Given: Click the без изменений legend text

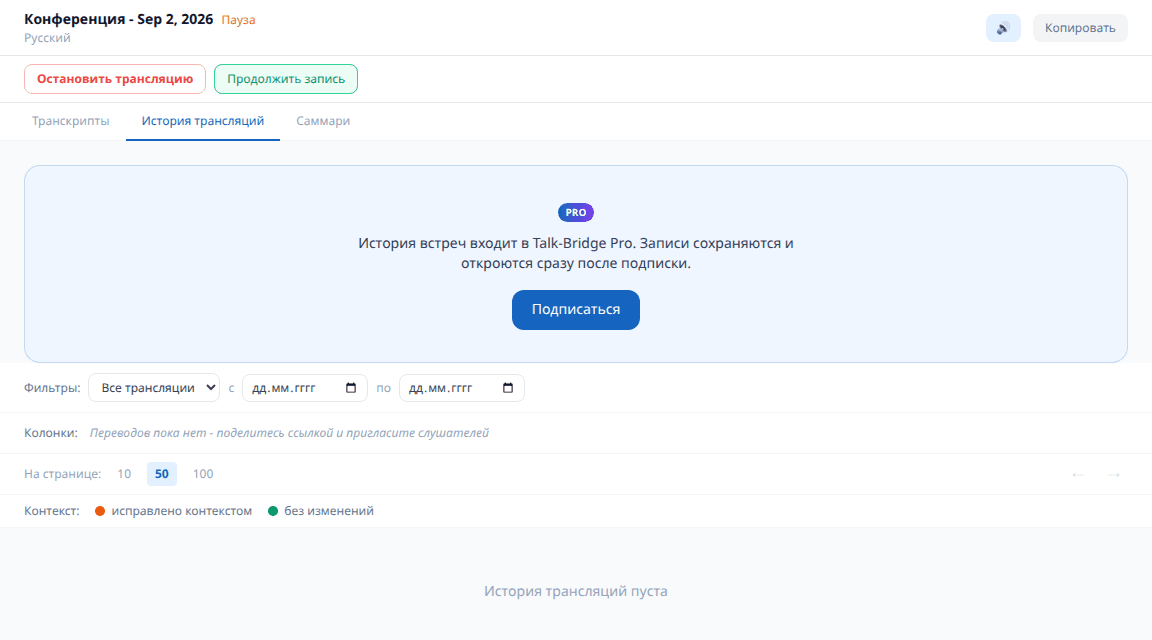Looking at the screenshot, I should [x=329, y=511].
